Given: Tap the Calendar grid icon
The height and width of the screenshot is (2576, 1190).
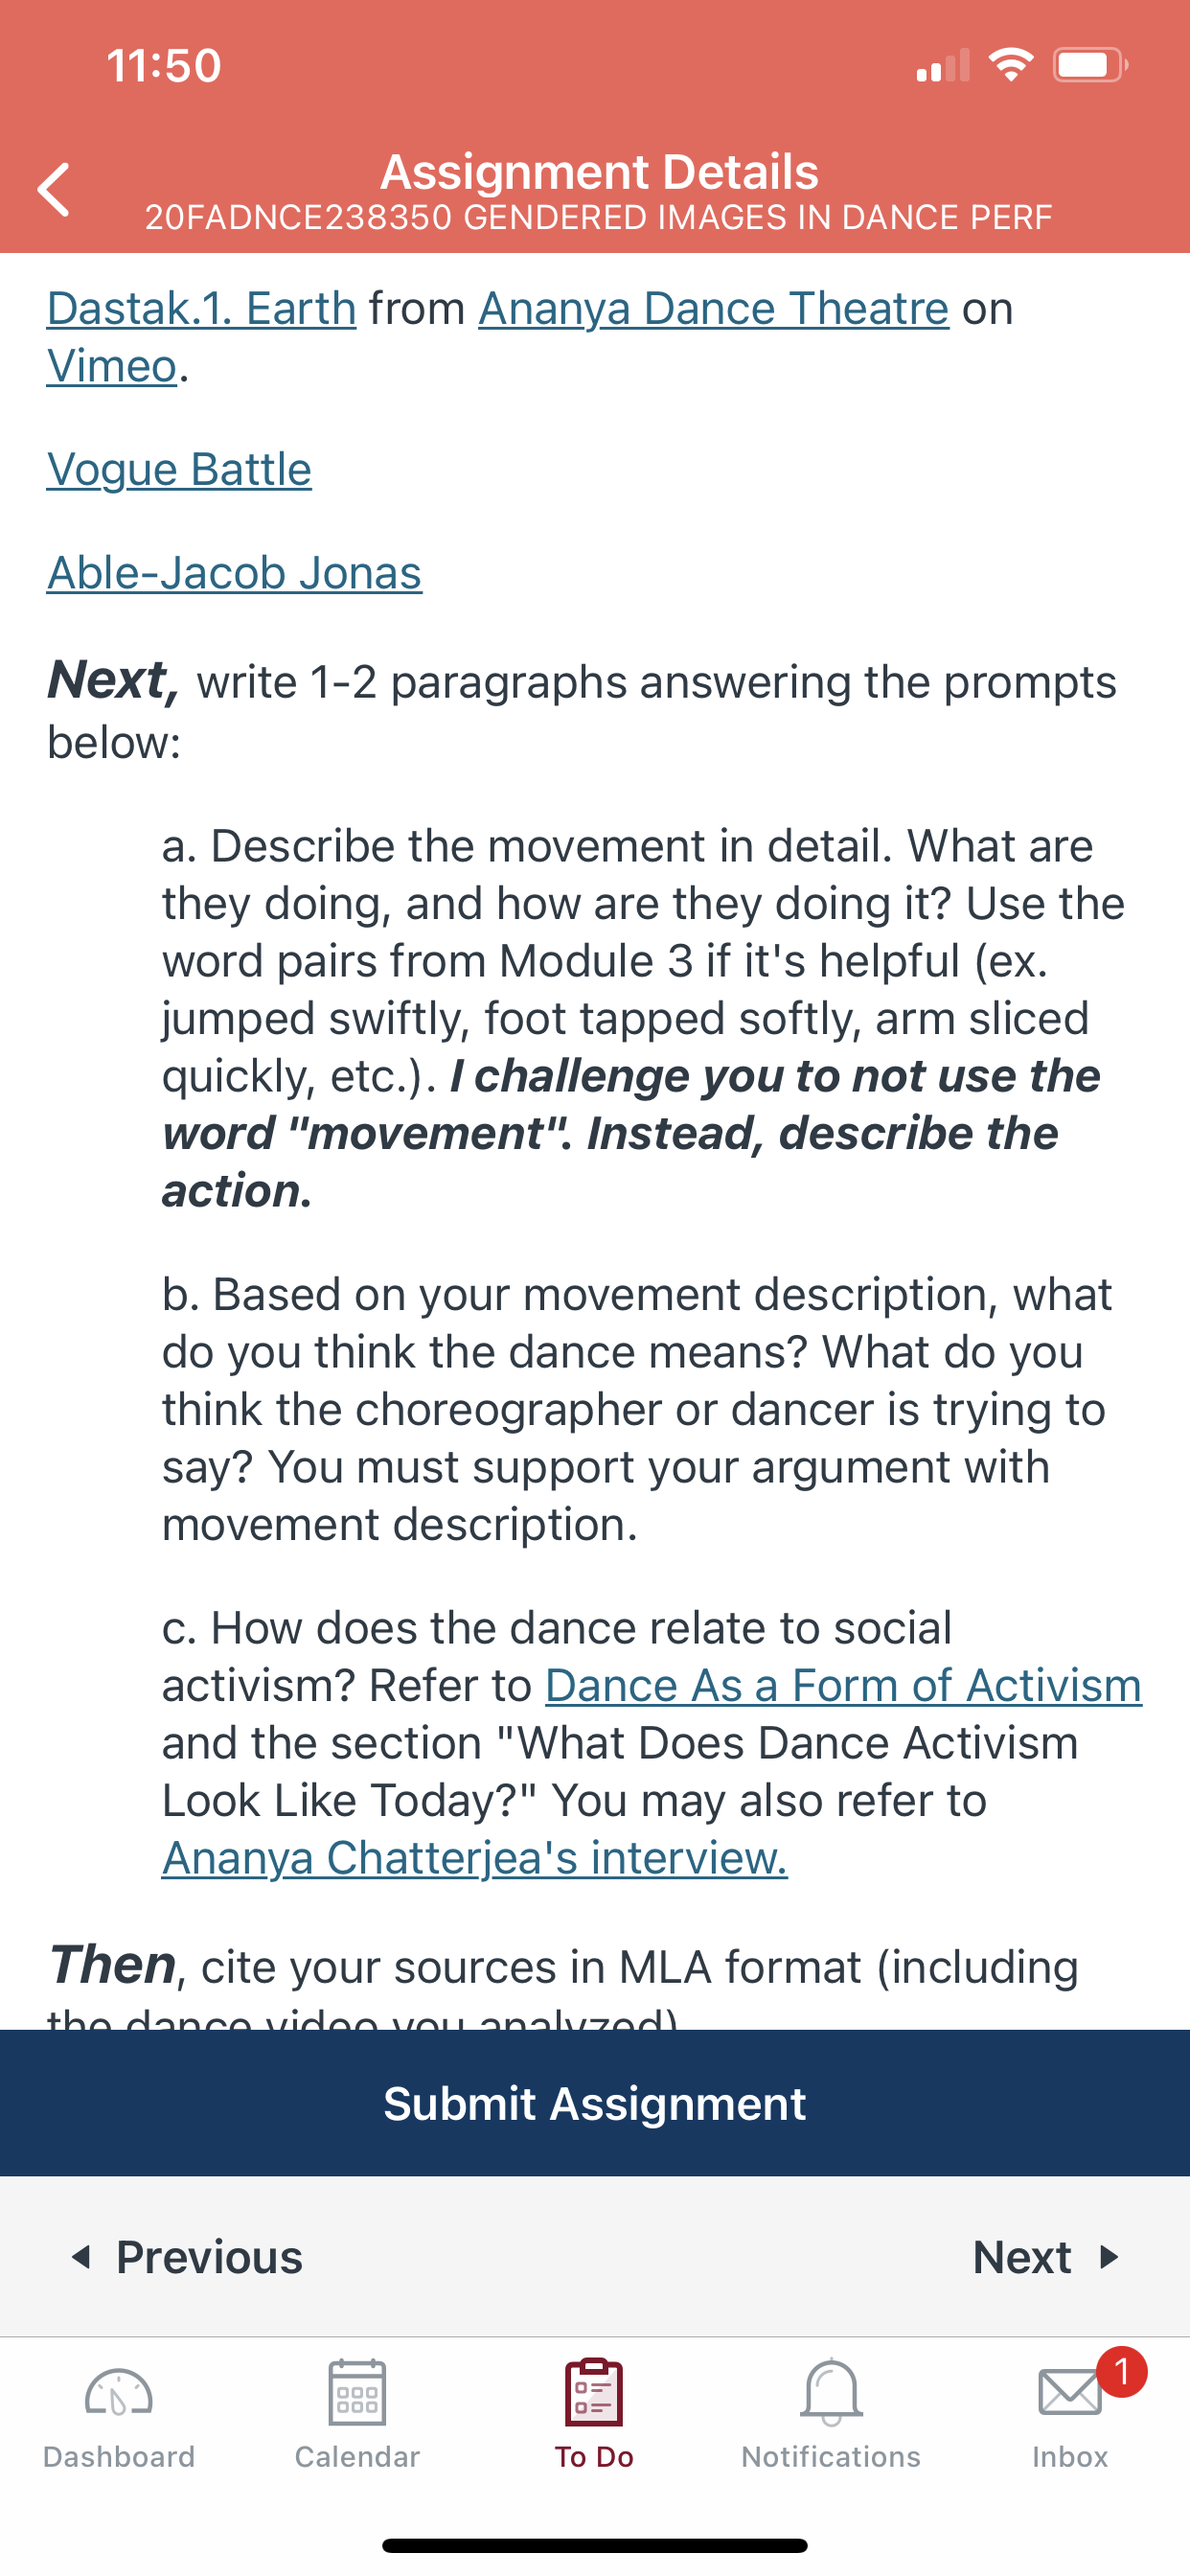Looking at the screenshot, I should pos(357,2392).
